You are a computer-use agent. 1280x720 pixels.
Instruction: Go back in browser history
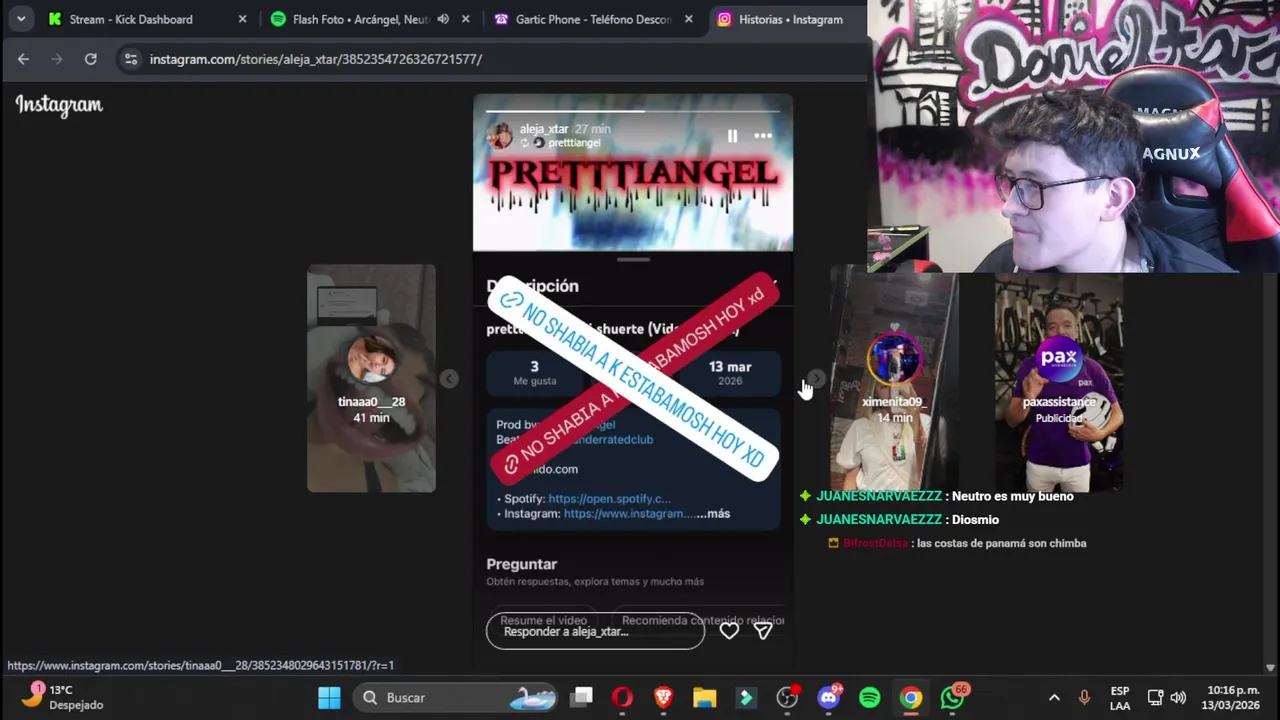click(23, 59)
